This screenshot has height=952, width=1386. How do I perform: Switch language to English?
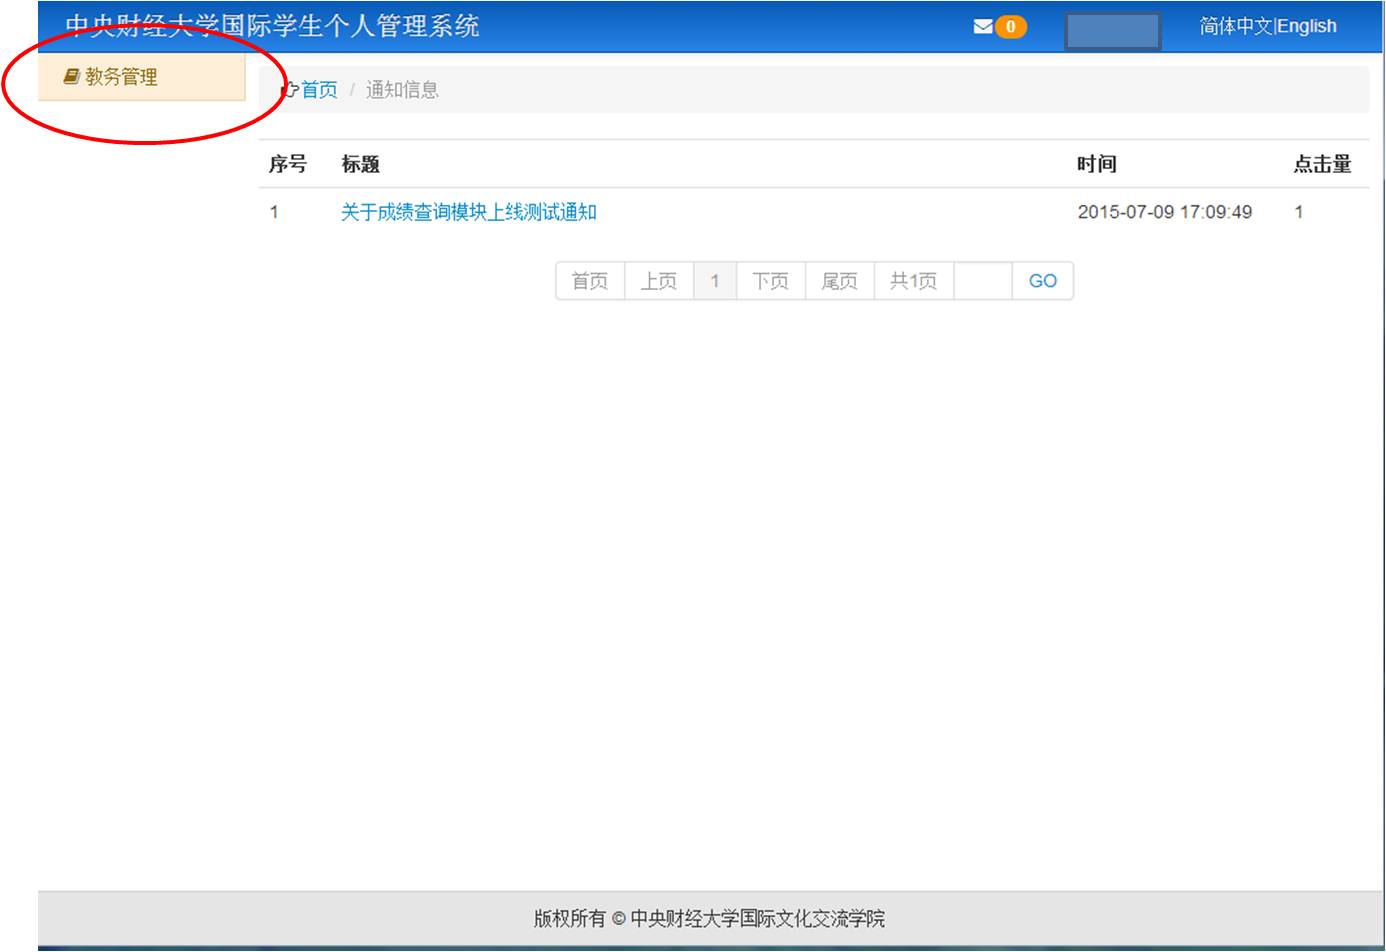tap(1307, 27)
